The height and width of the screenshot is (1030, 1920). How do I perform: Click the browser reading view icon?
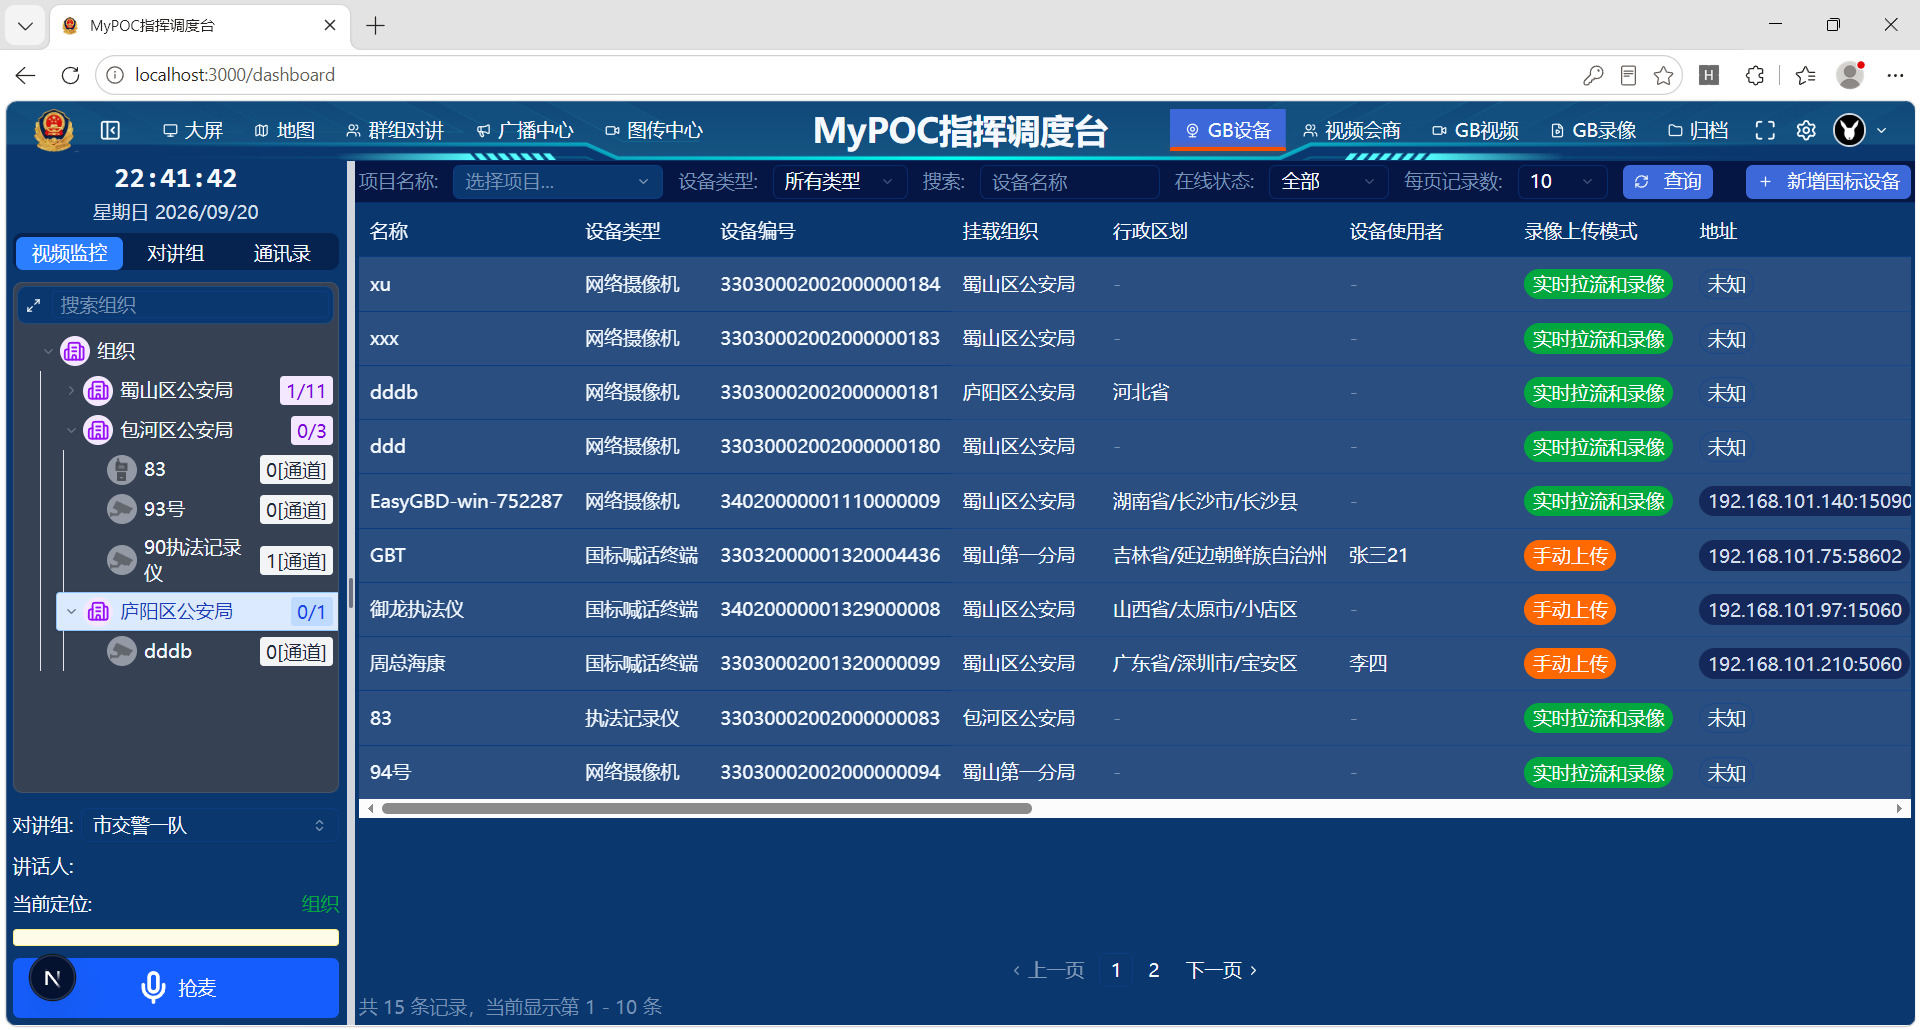(1628, 75)
